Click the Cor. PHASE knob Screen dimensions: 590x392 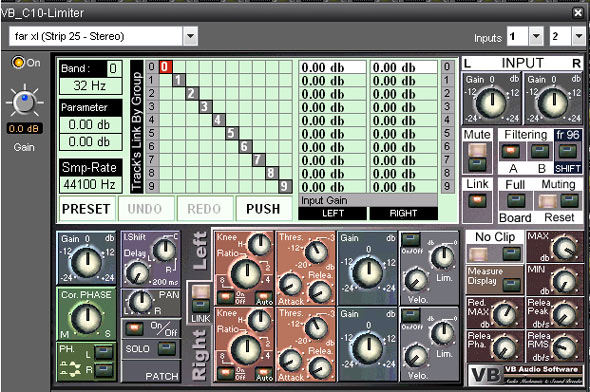coord(87,318)
